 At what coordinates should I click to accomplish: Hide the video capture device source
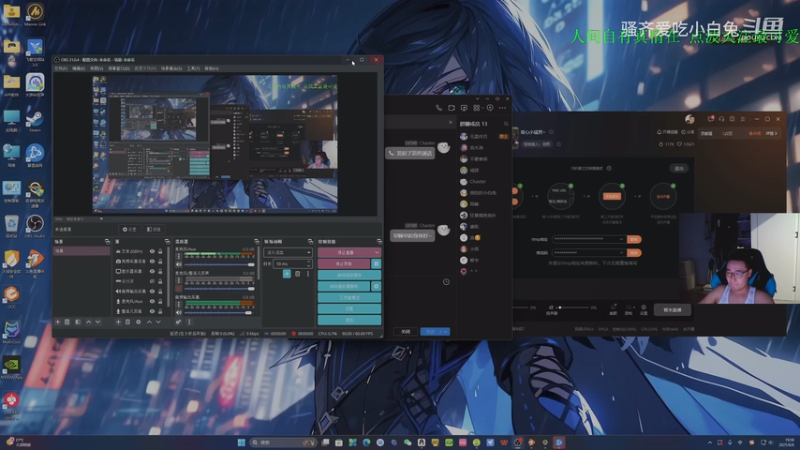coord(152,261)
